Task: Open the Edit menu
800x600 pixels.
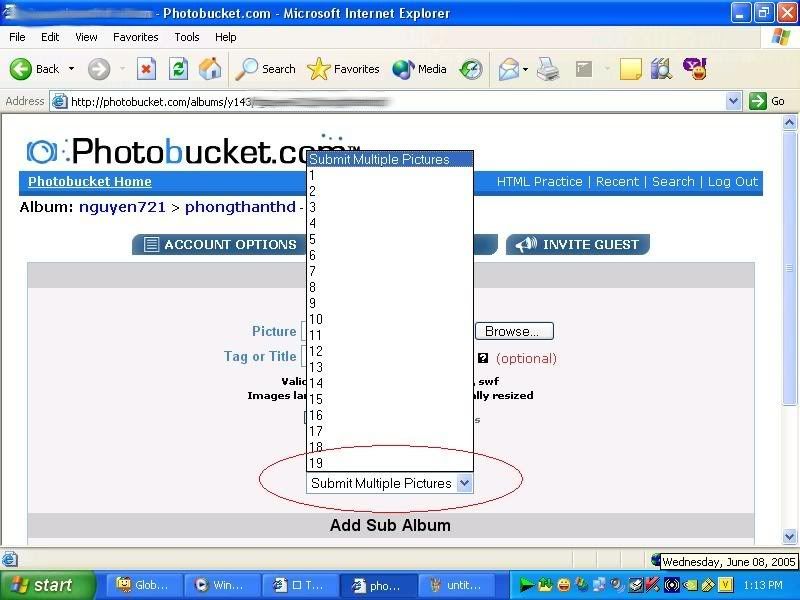Action: pos(50,37)
